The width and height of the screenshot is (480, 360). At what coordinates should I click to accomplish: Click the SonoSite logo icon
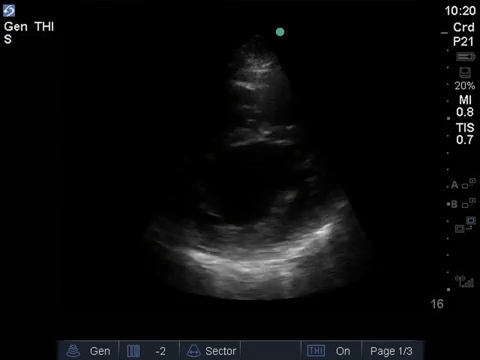pyautogui.click(x=9, y=11)
